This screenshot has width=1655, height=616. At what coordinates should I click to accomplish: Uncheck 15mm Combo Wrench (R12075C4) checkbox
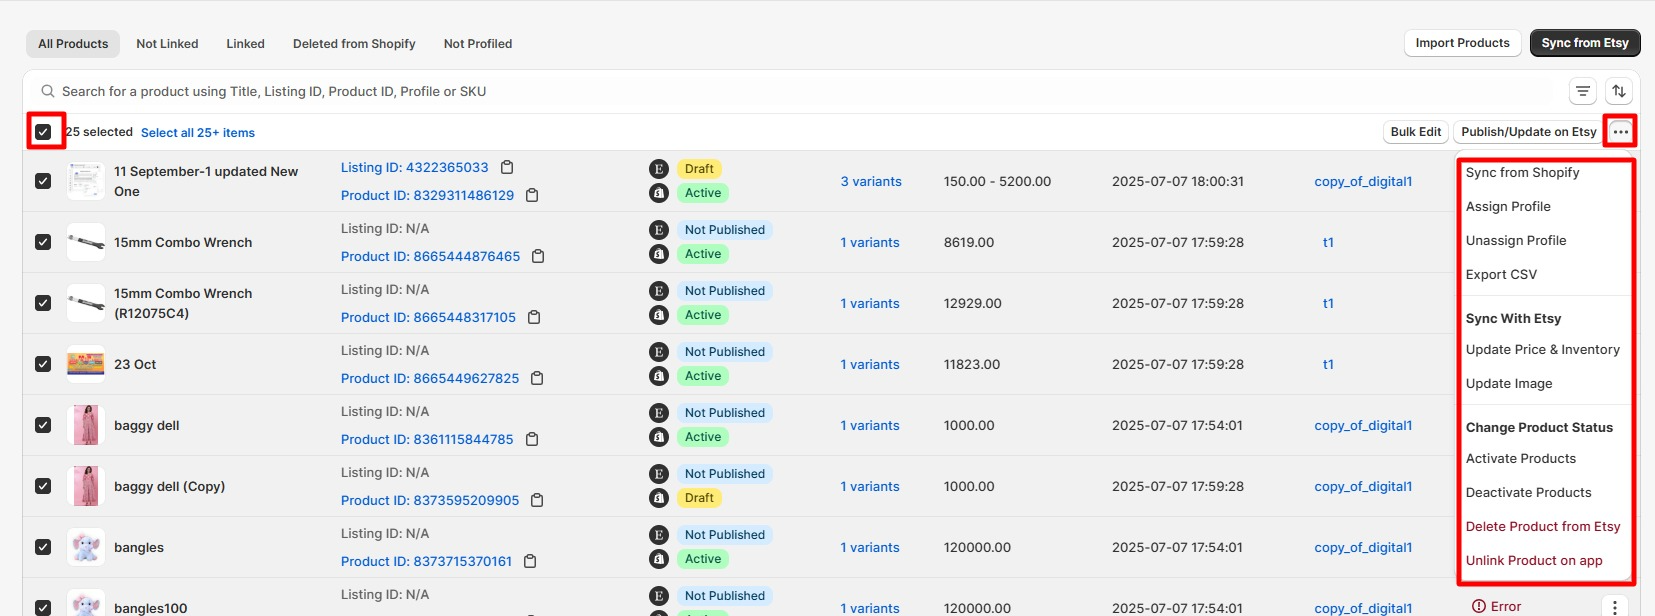pos(43,303)
